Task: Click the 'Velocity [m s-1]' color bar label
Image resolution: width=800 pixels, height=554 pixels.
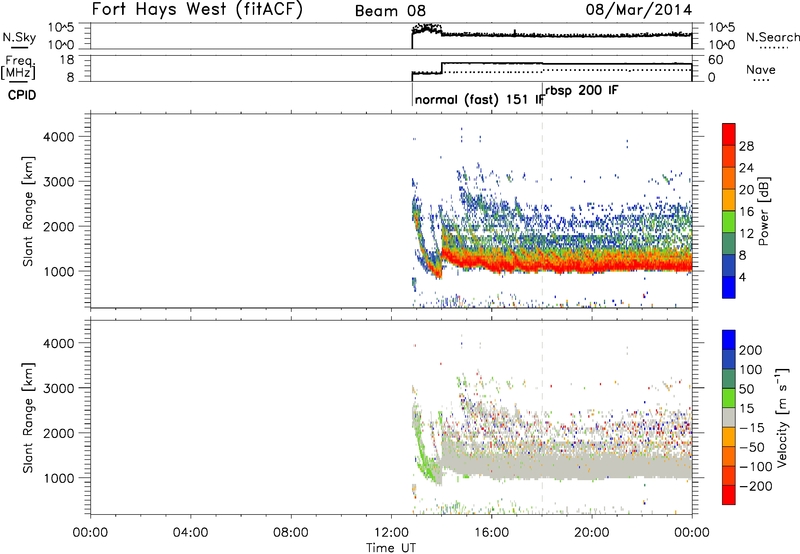Action: 782,417
